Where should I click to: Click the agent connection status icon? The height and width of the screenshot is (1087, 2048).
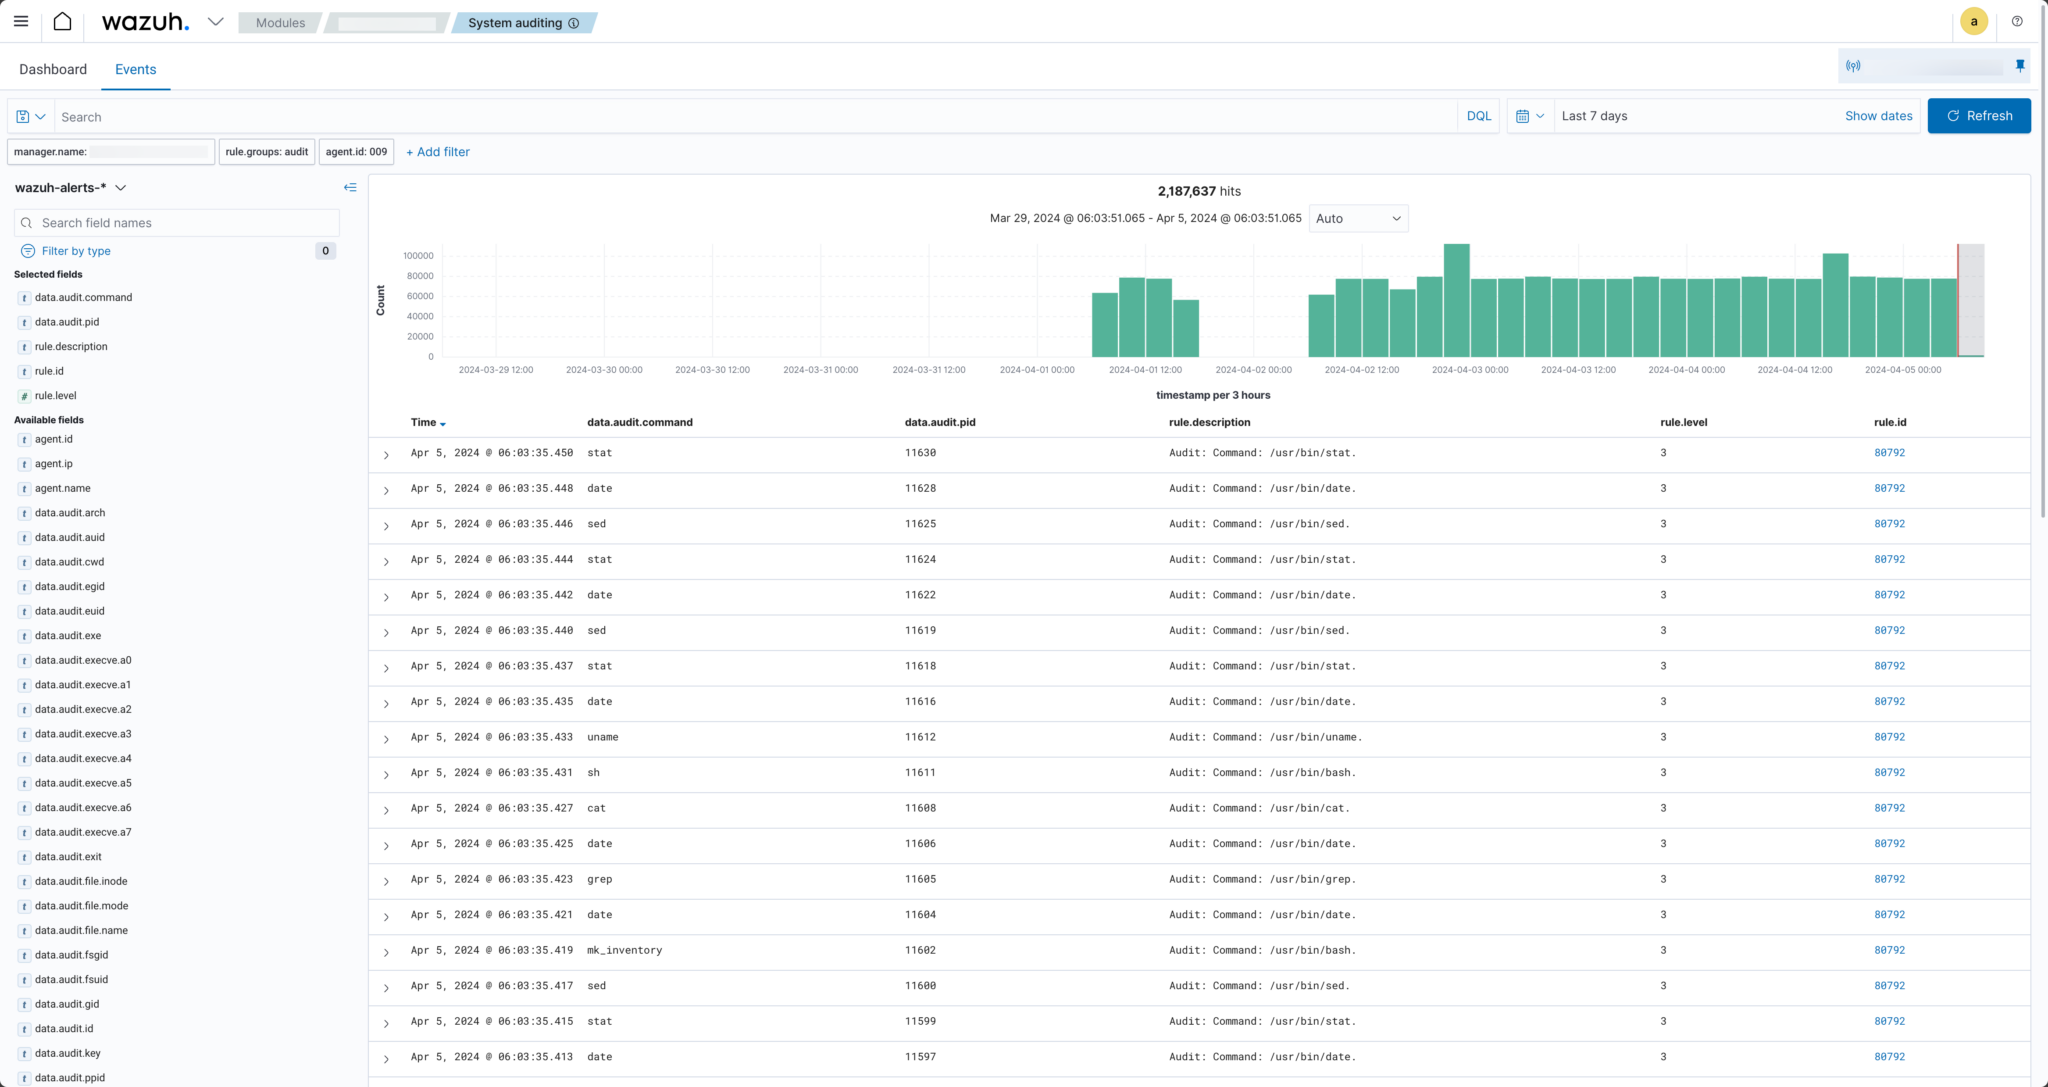(x=1854, y=65)
